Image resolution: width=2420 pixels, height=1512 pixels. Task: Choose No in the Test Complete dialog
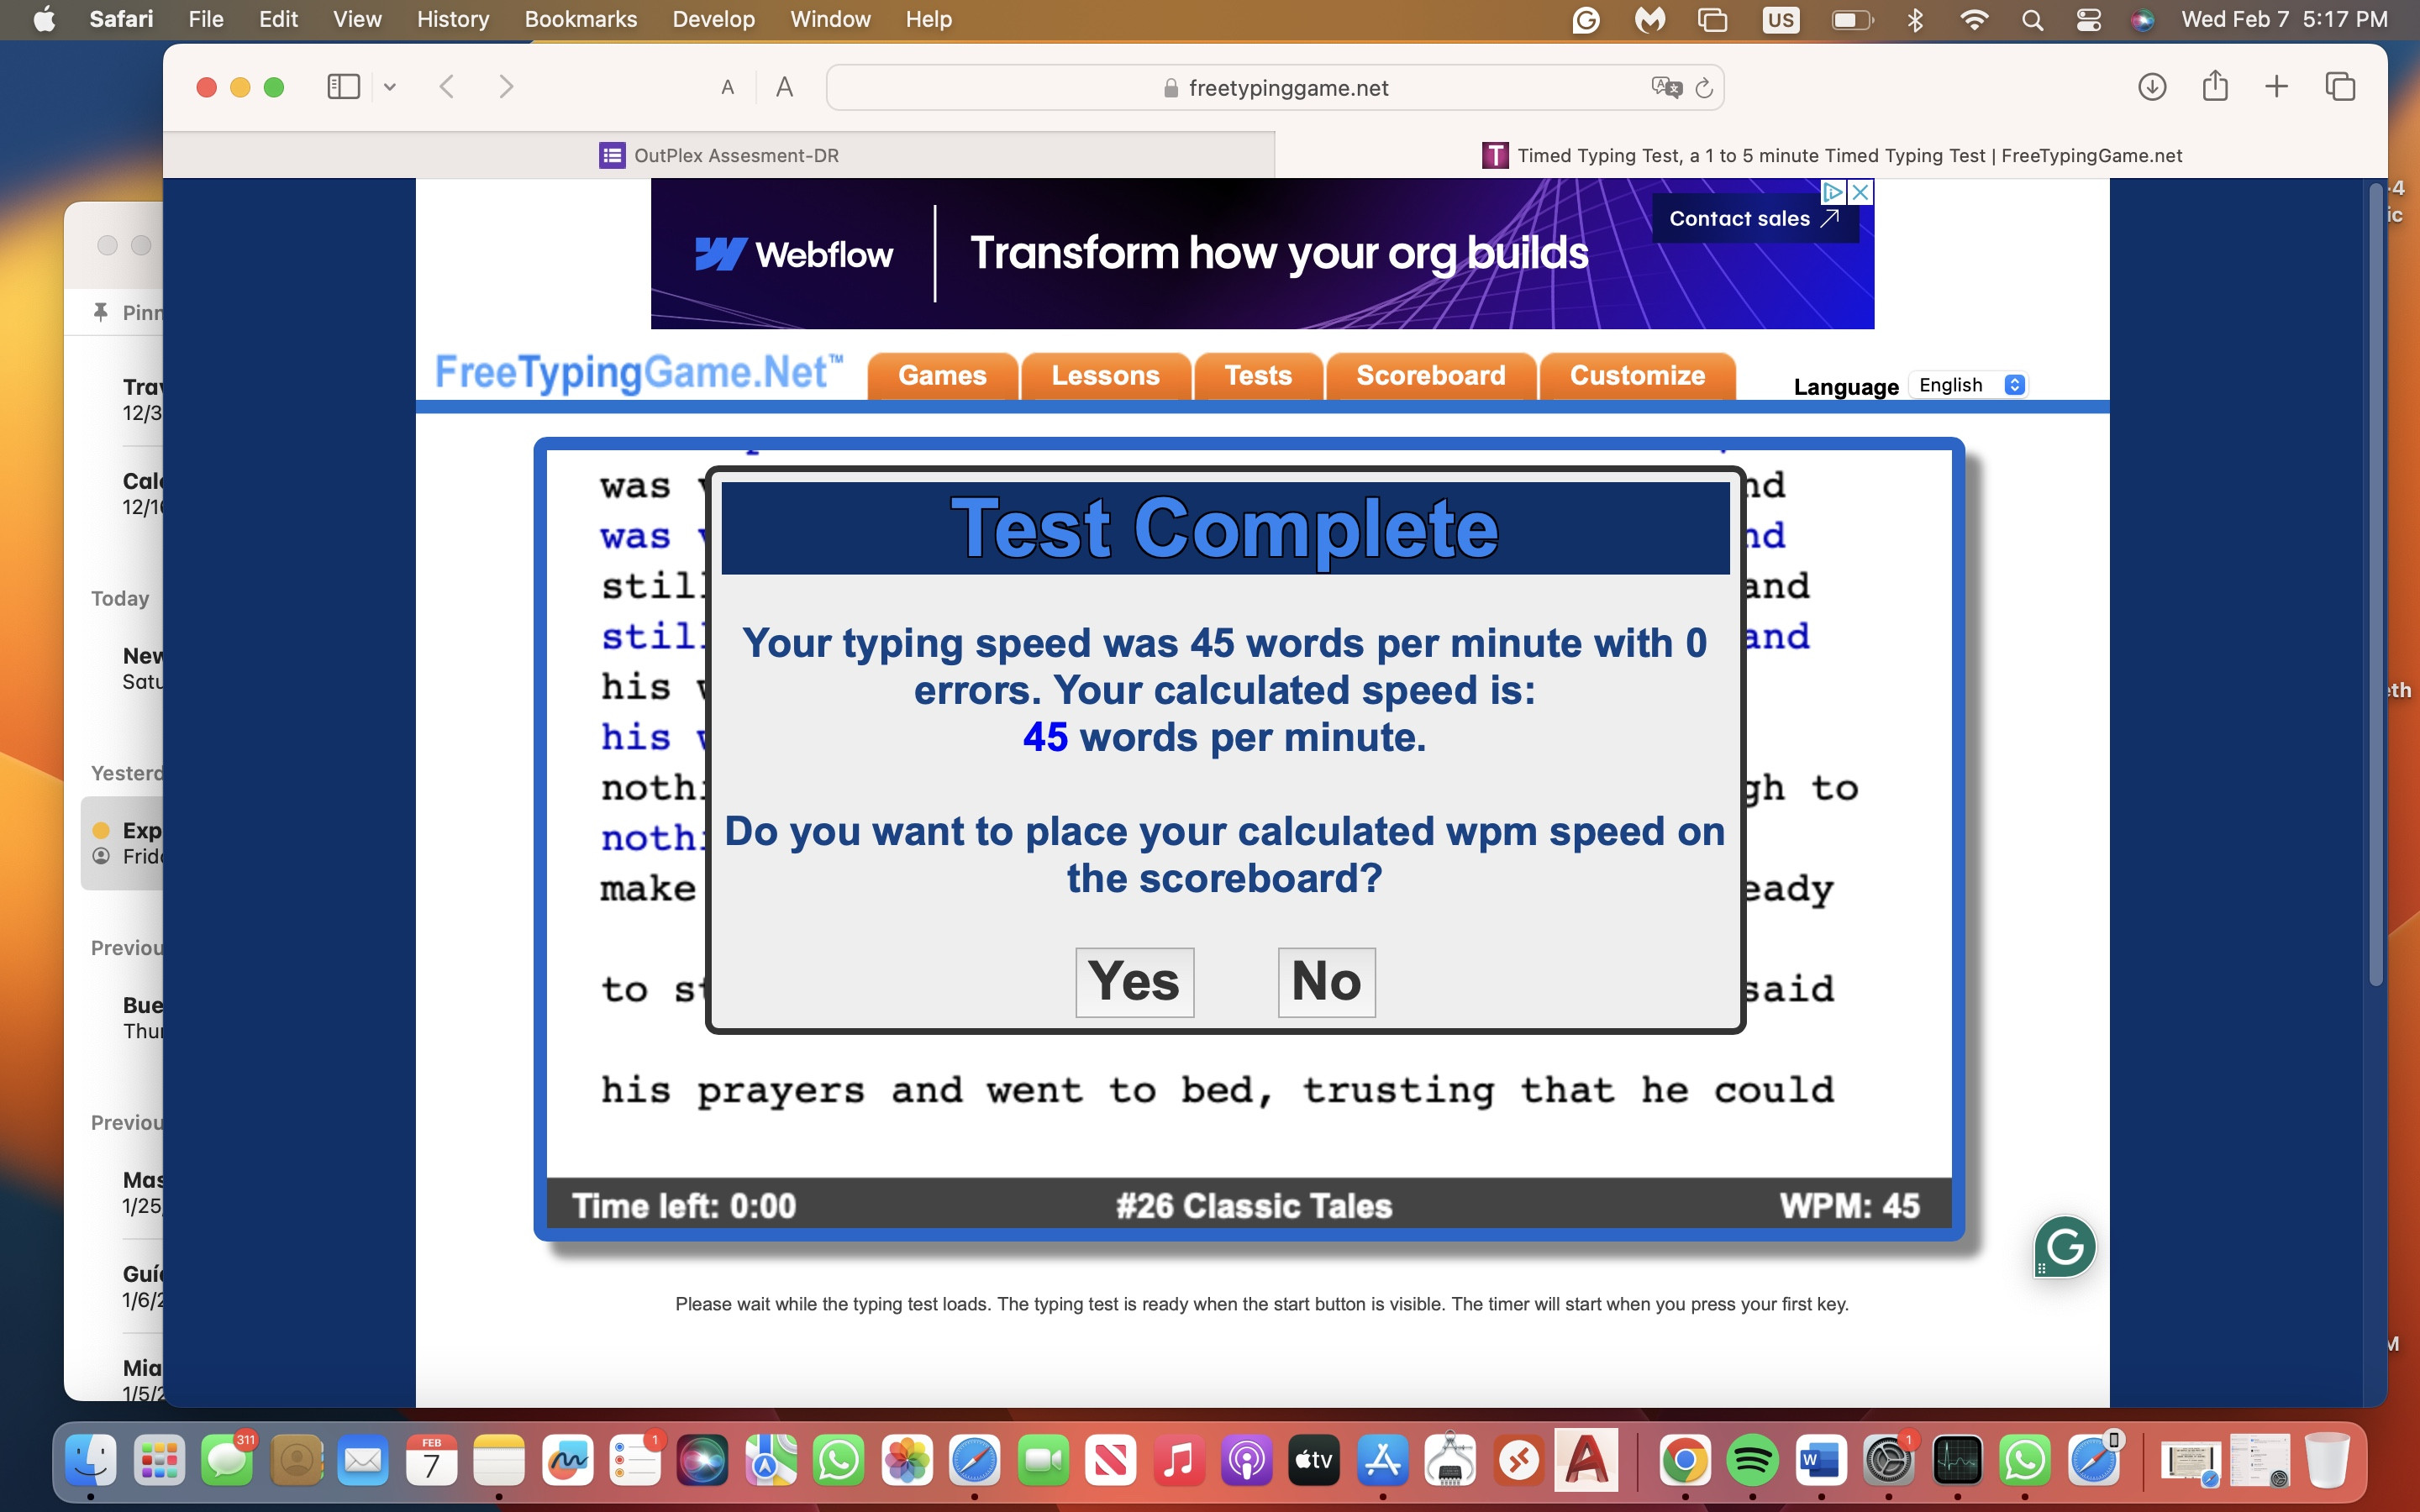pyautogui.click(x=1326, y=982)
